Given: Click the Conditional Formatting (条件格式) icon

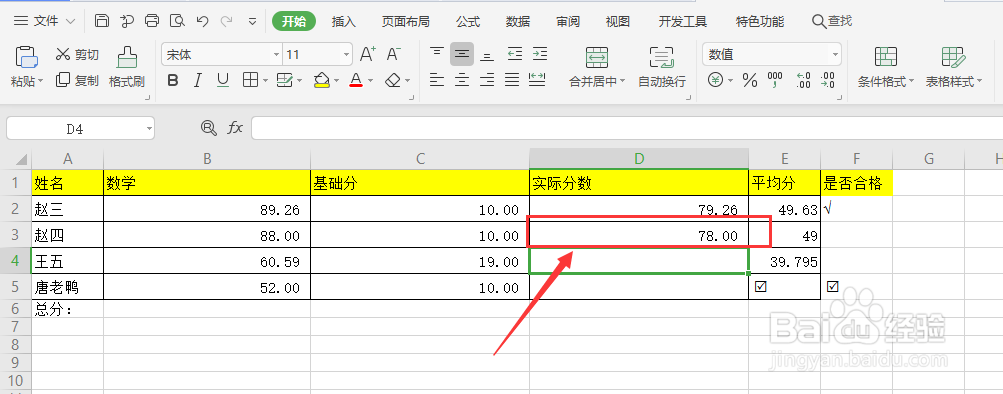Looking at the screenshot, I should point(886,58).
